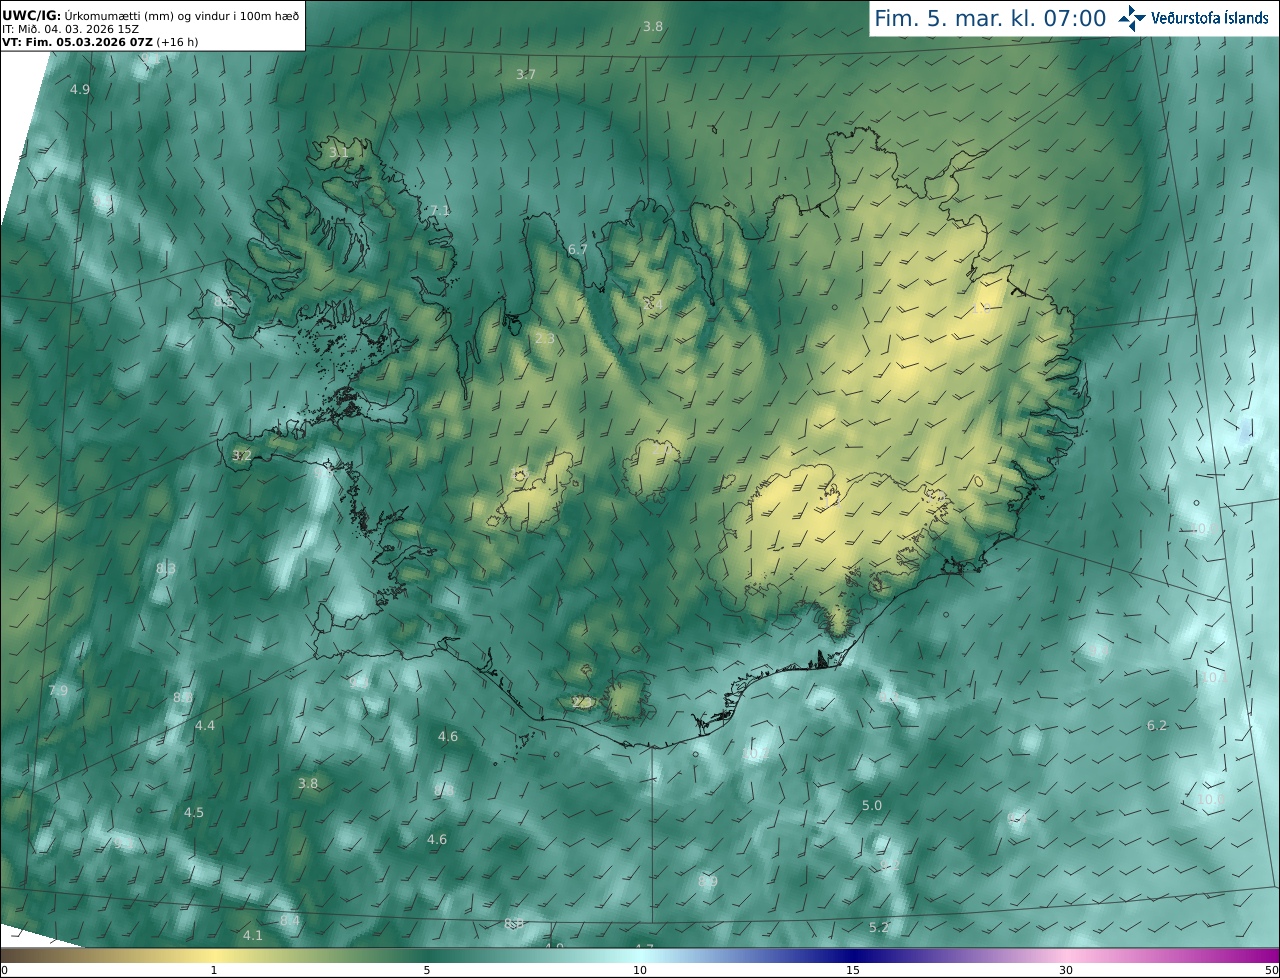
Task: Click the 6.7 value on the map
Action: (x=578, y=249)
